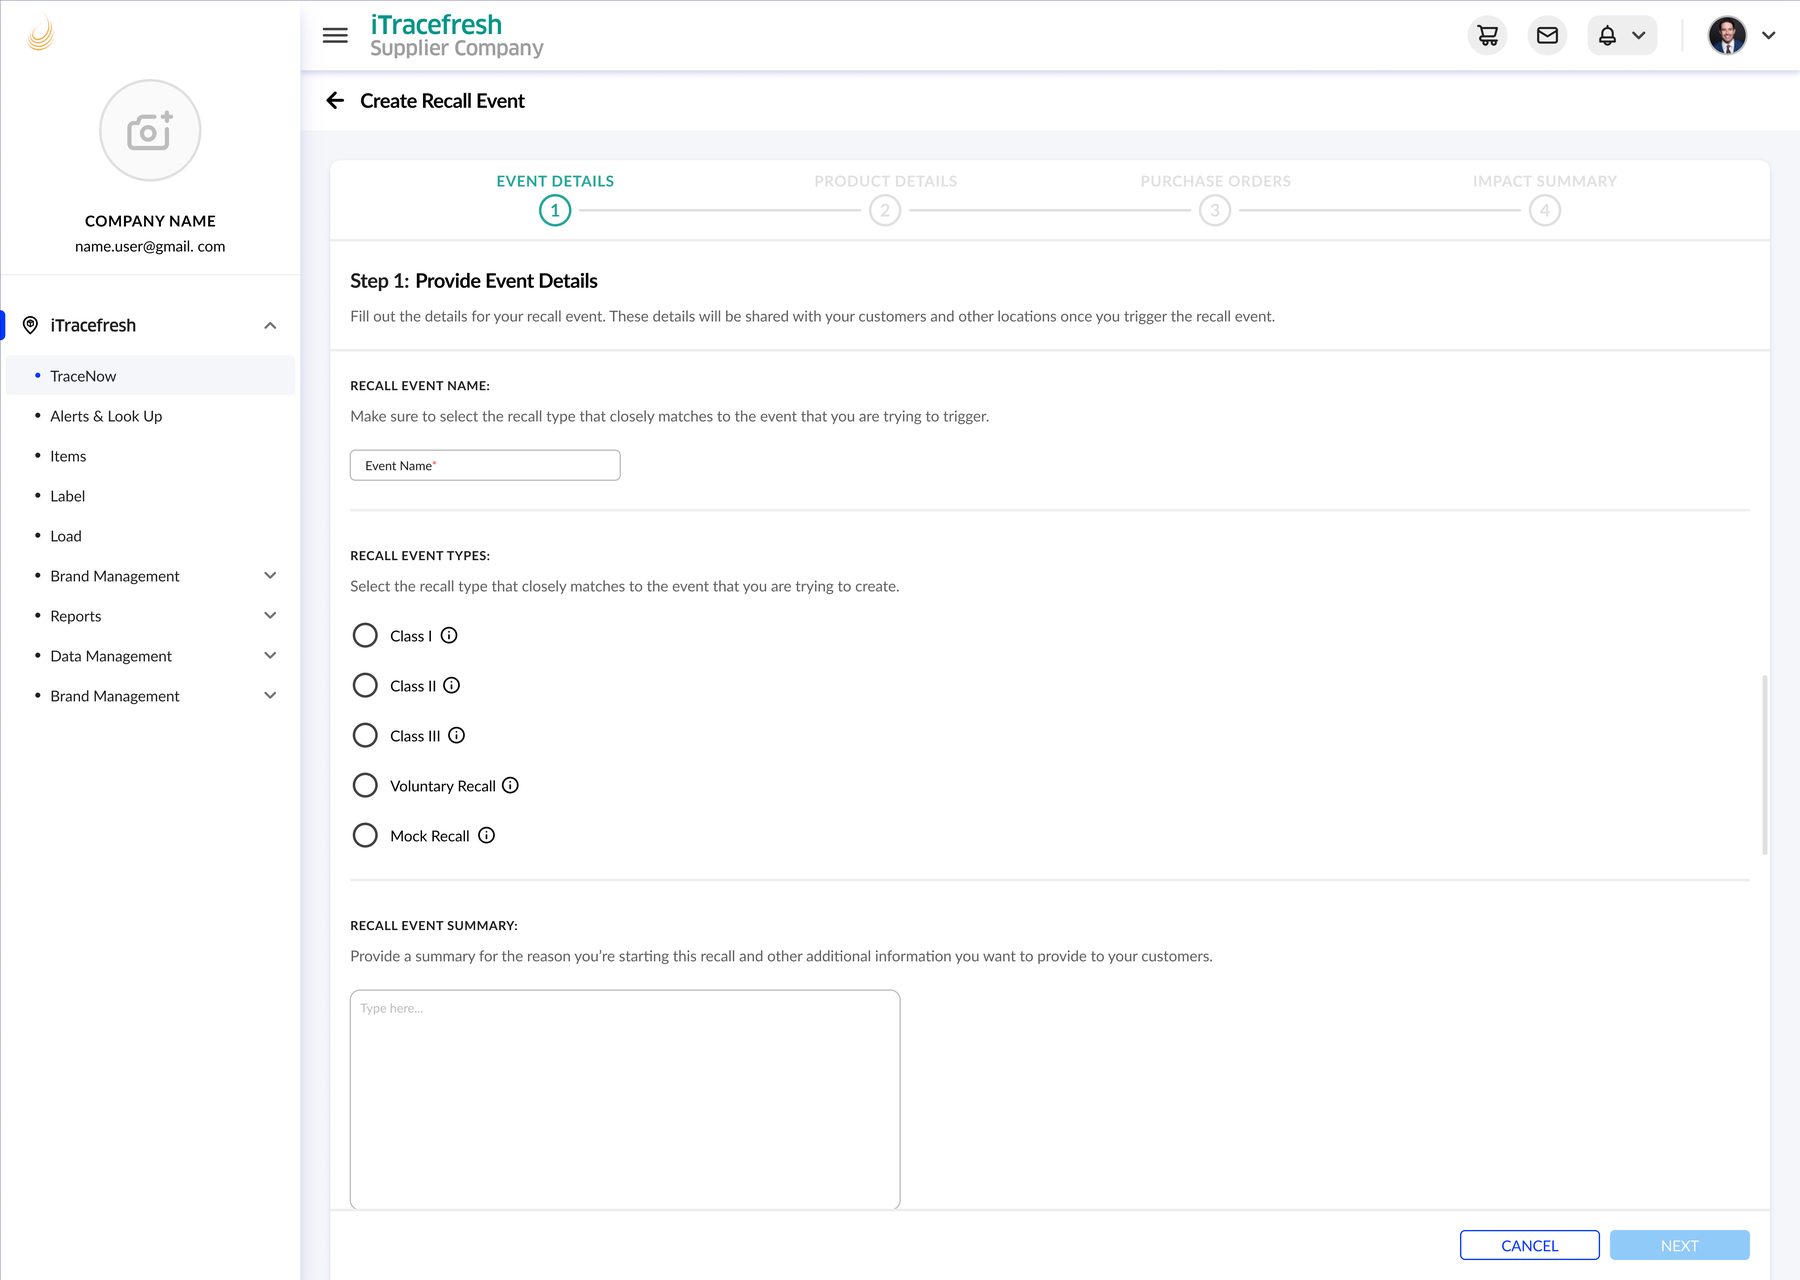Go to step 3 Purchase Orders circle
1800x1280 pixels.
[1215, 210]
